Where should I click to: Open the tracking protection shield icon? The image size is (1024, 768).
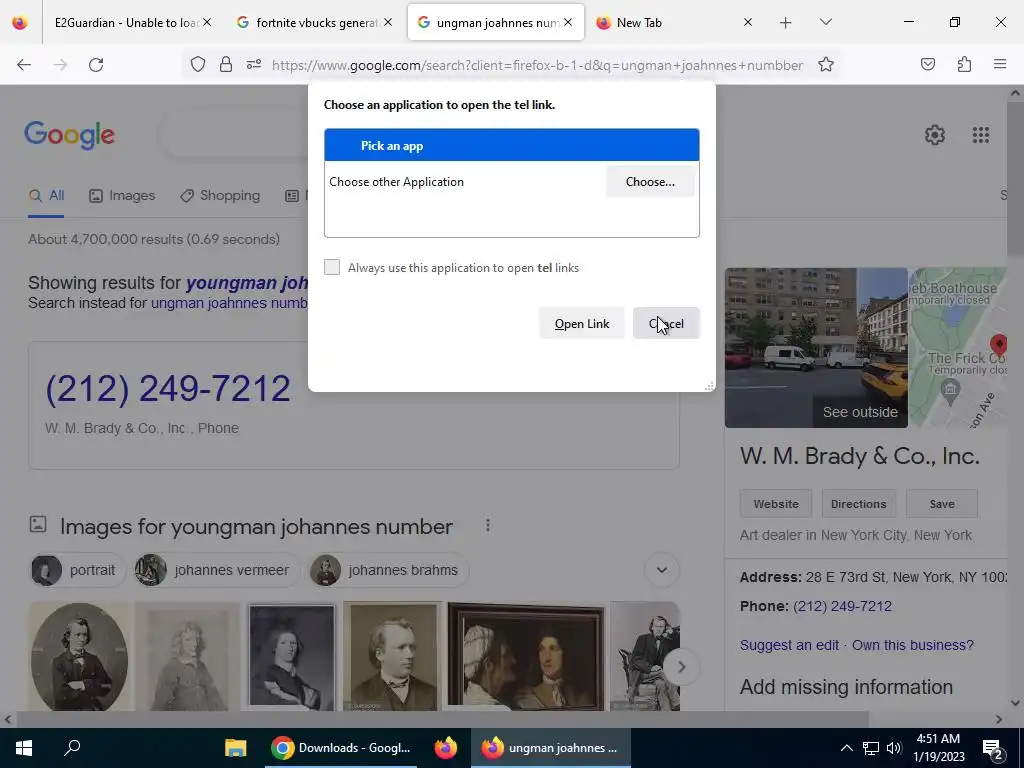[x=198, y=64]
